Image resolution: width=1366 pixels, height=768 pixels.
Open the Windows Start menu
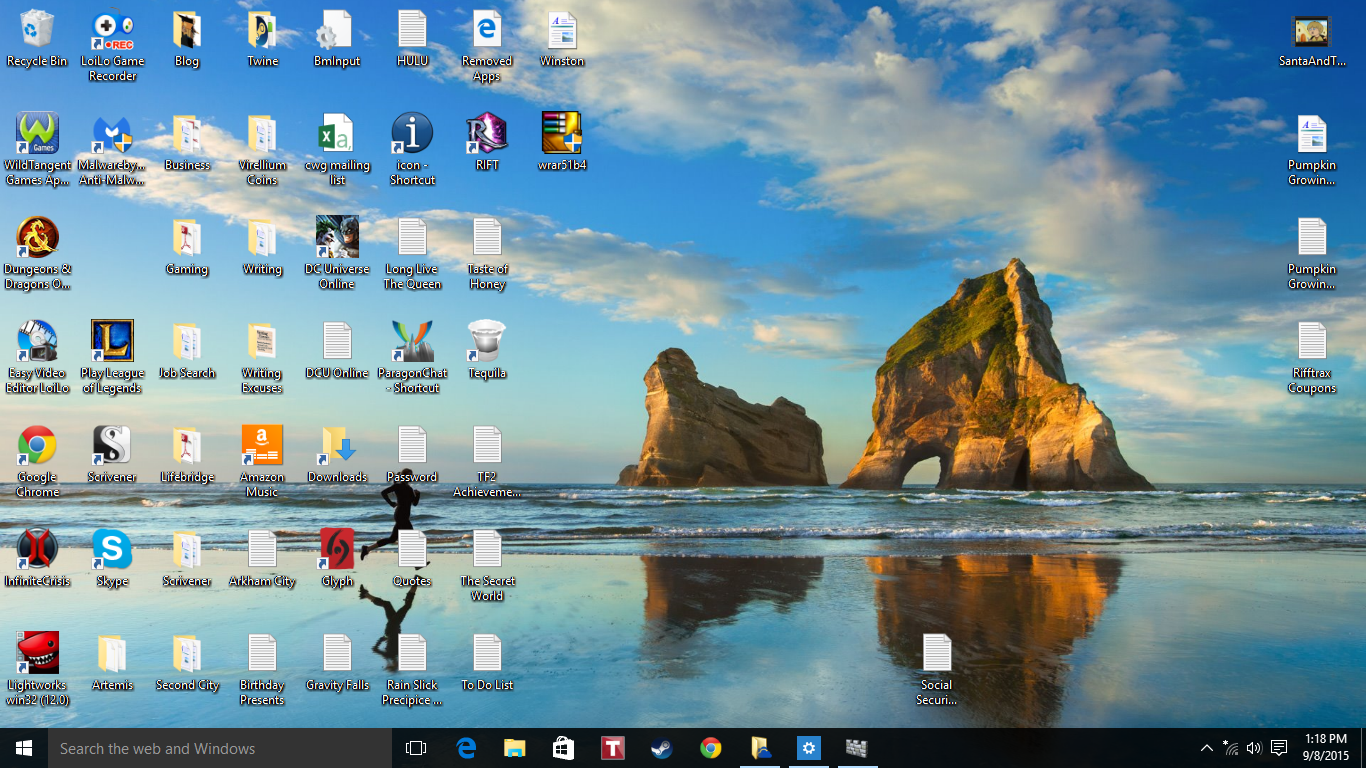24,748
